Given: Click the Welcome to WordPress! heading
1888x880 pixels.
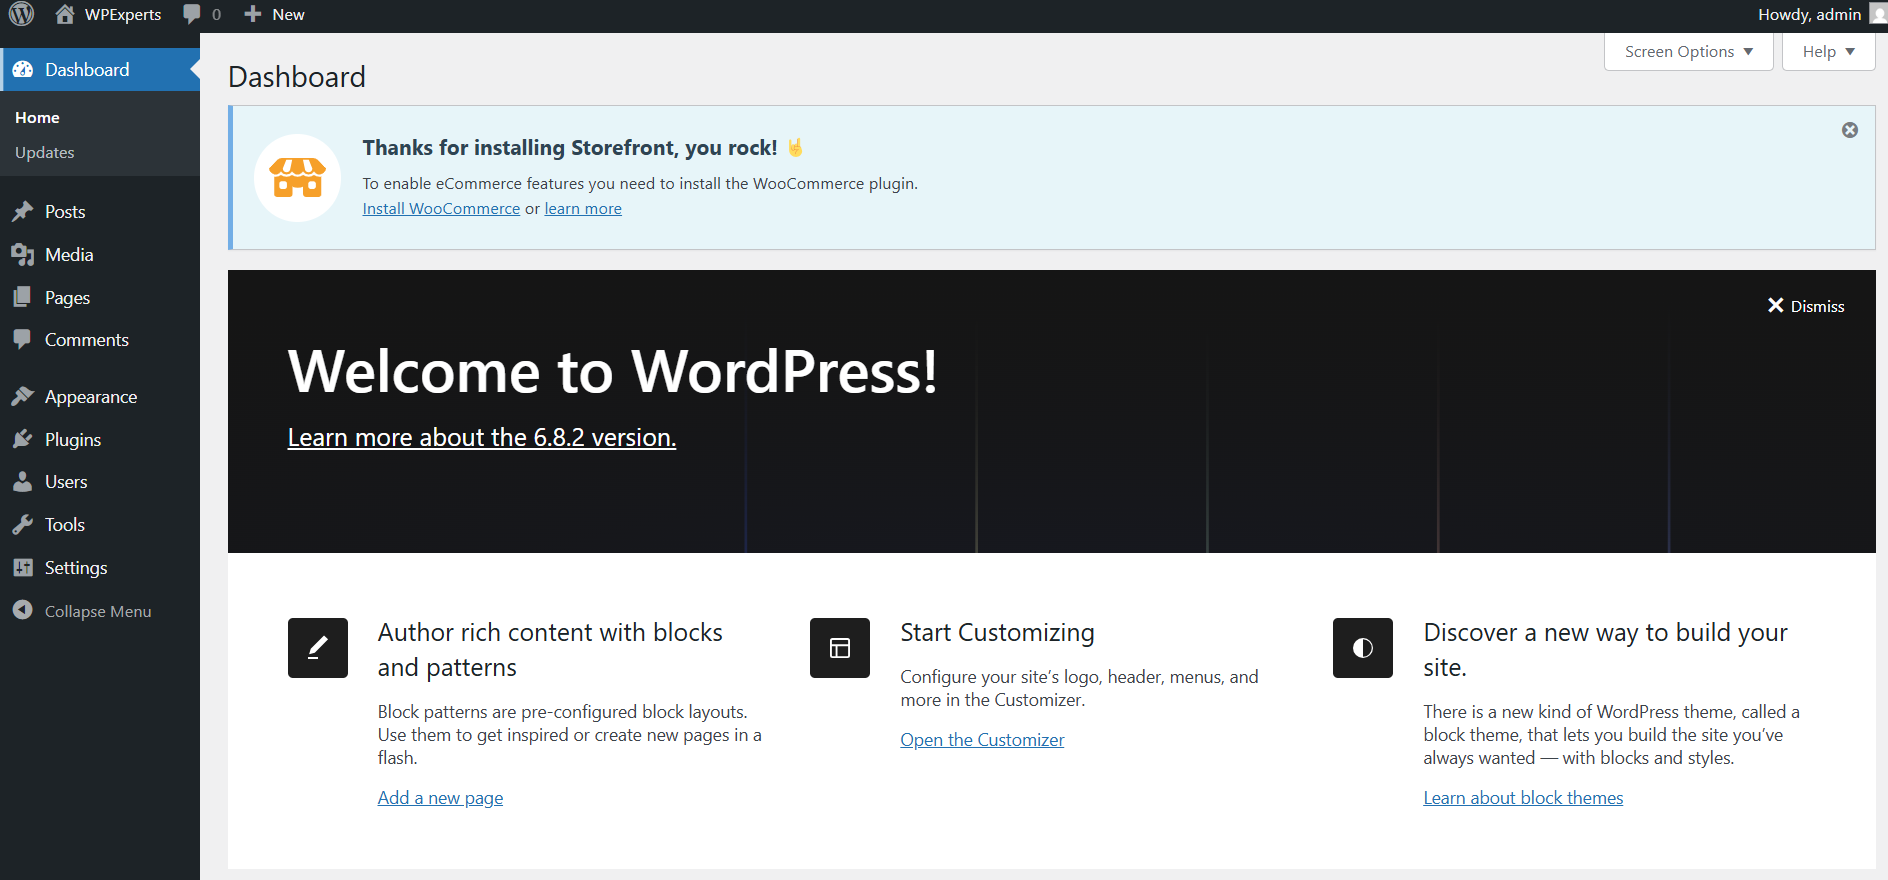Looking at the screenshot, I should coord(613,372).
